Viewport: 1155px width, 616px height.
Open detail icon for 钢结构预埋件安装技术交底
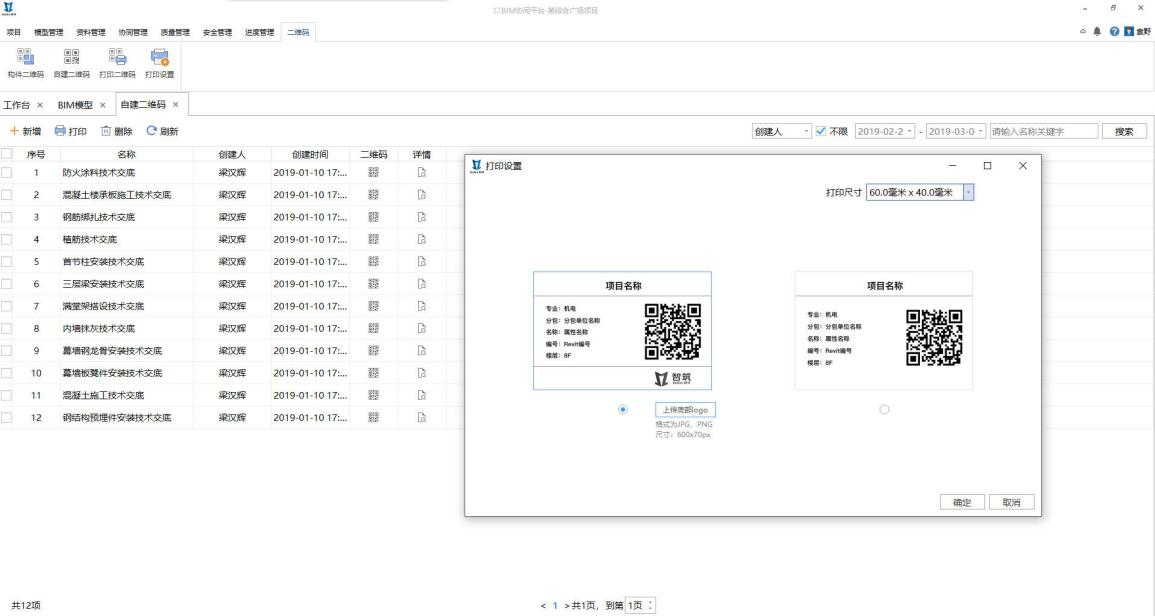coord(421,417)
